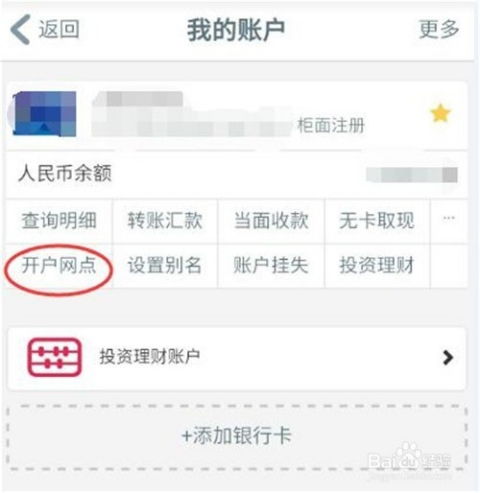
Task: Open 投资理财 in the action grid
Action: (377, 266)
